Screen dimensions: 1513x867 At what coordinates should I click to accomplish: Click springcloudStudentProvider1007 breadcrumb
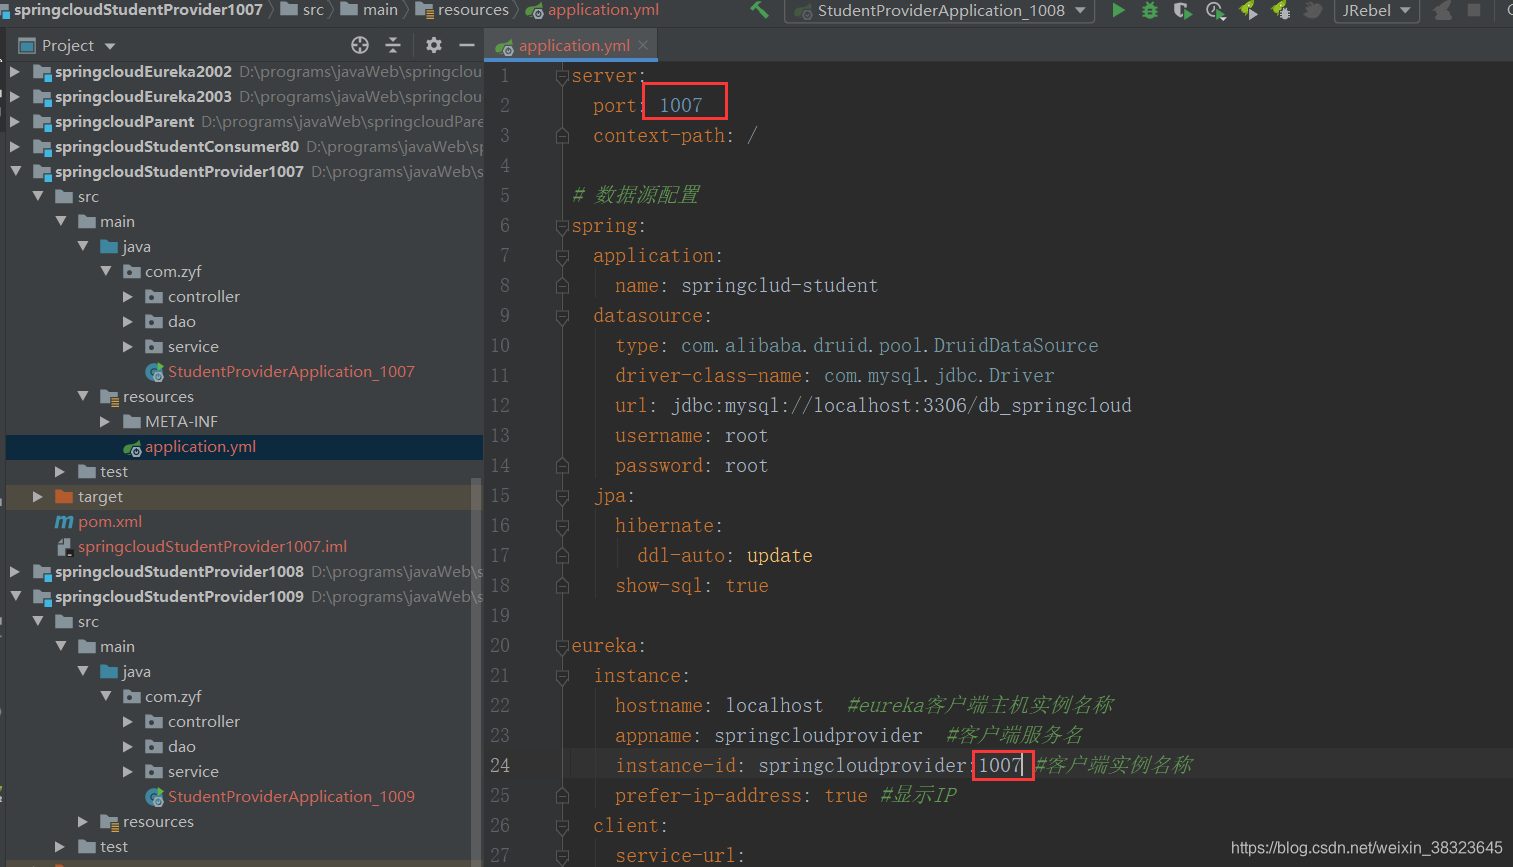pos(132,10)
